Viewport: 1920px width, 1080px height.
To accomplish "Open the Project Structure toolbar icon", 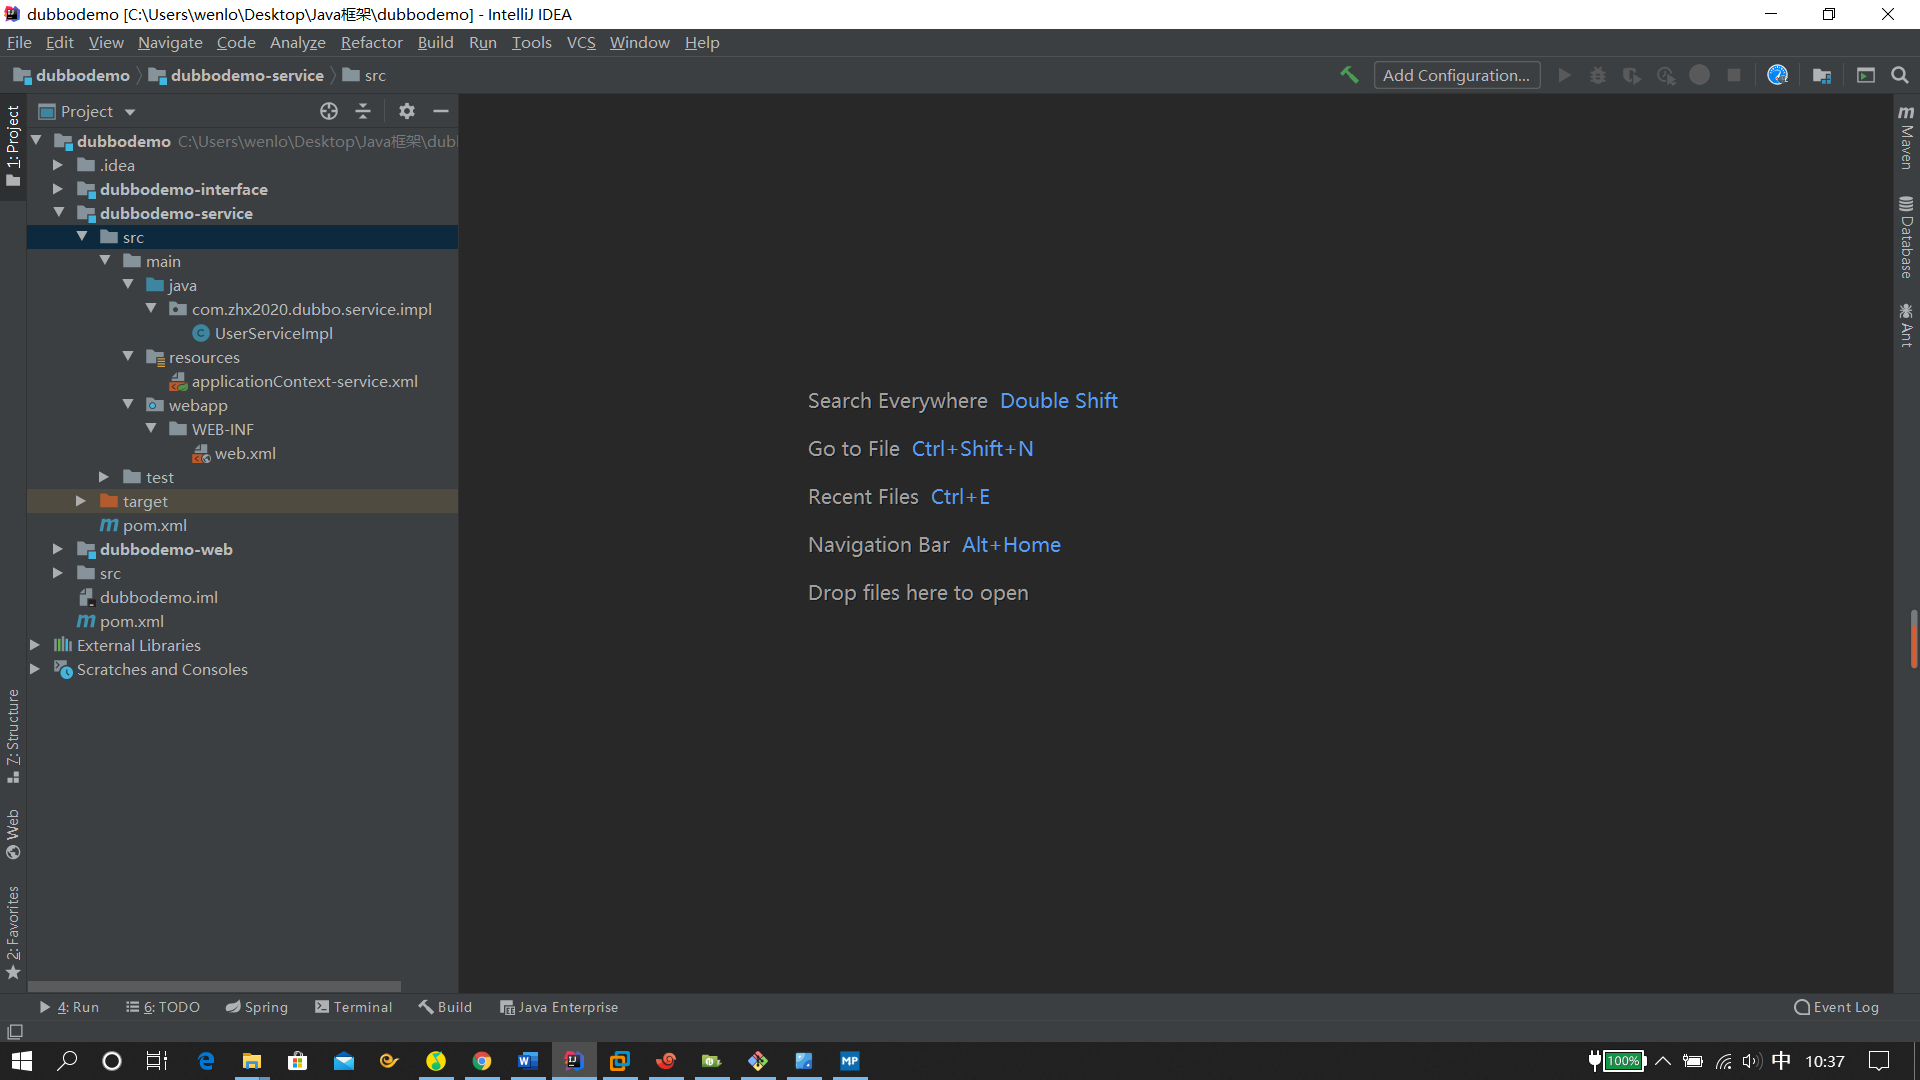I will point(1822,75).
